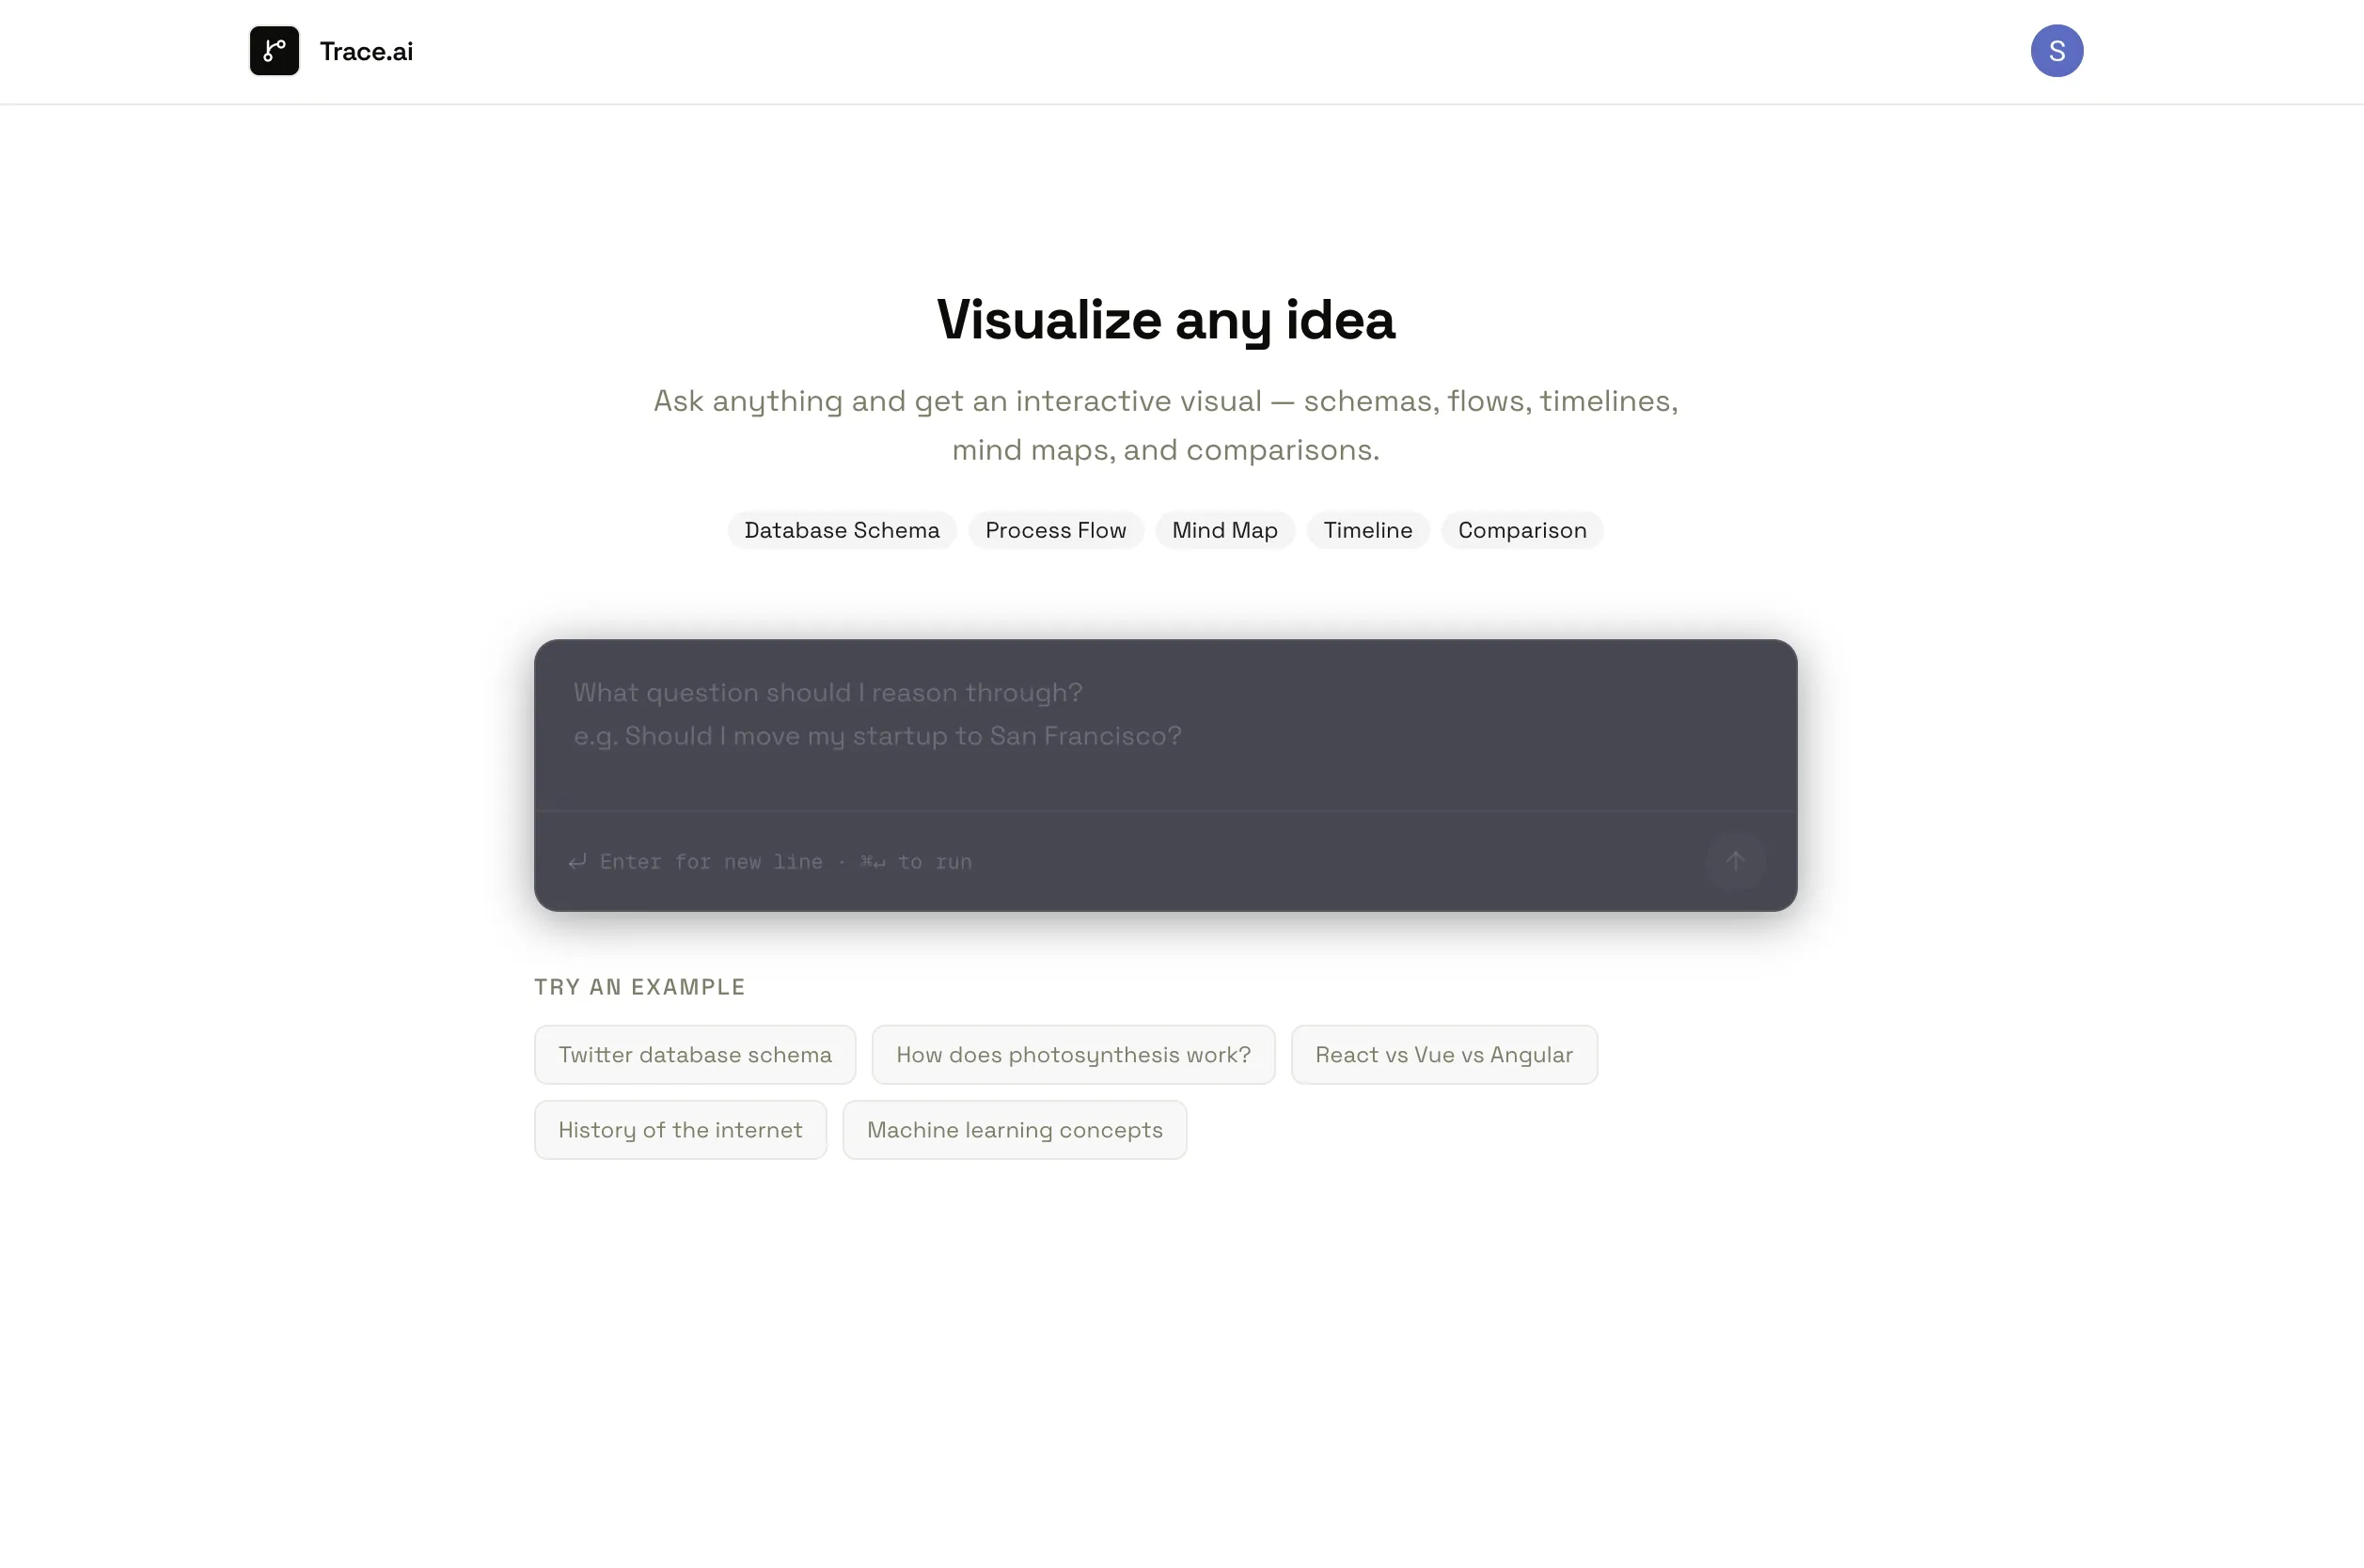Screen dimensions: 2364x1568
Task: Click the Trace.ai branch logo icon
Action: tap(274, 51)
